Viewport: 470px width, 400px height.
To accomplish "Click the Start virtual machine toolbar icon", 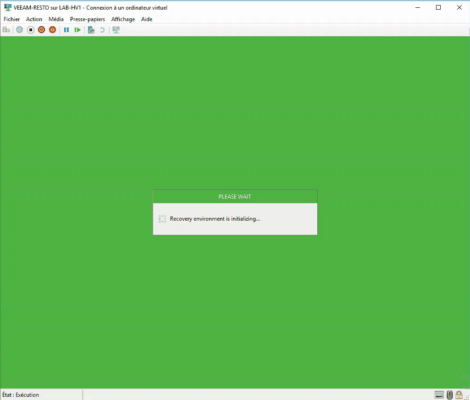I will [x=20, y=30].
